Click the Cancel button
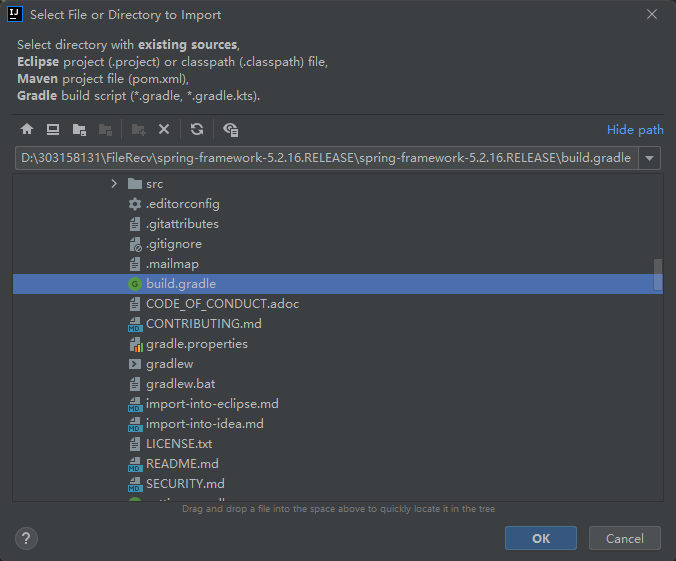This screenshot has width=676, height=561. click(625, 538)
